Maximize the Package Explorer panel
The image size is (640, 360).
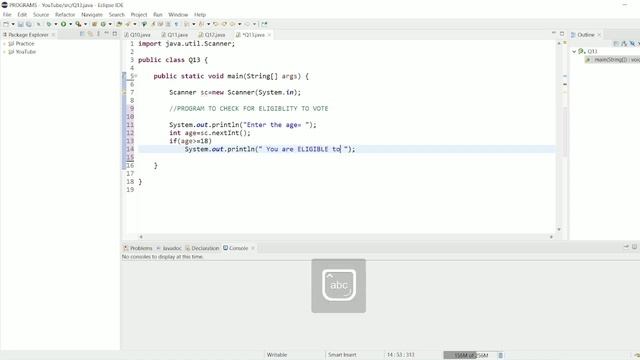coord(115,34)
